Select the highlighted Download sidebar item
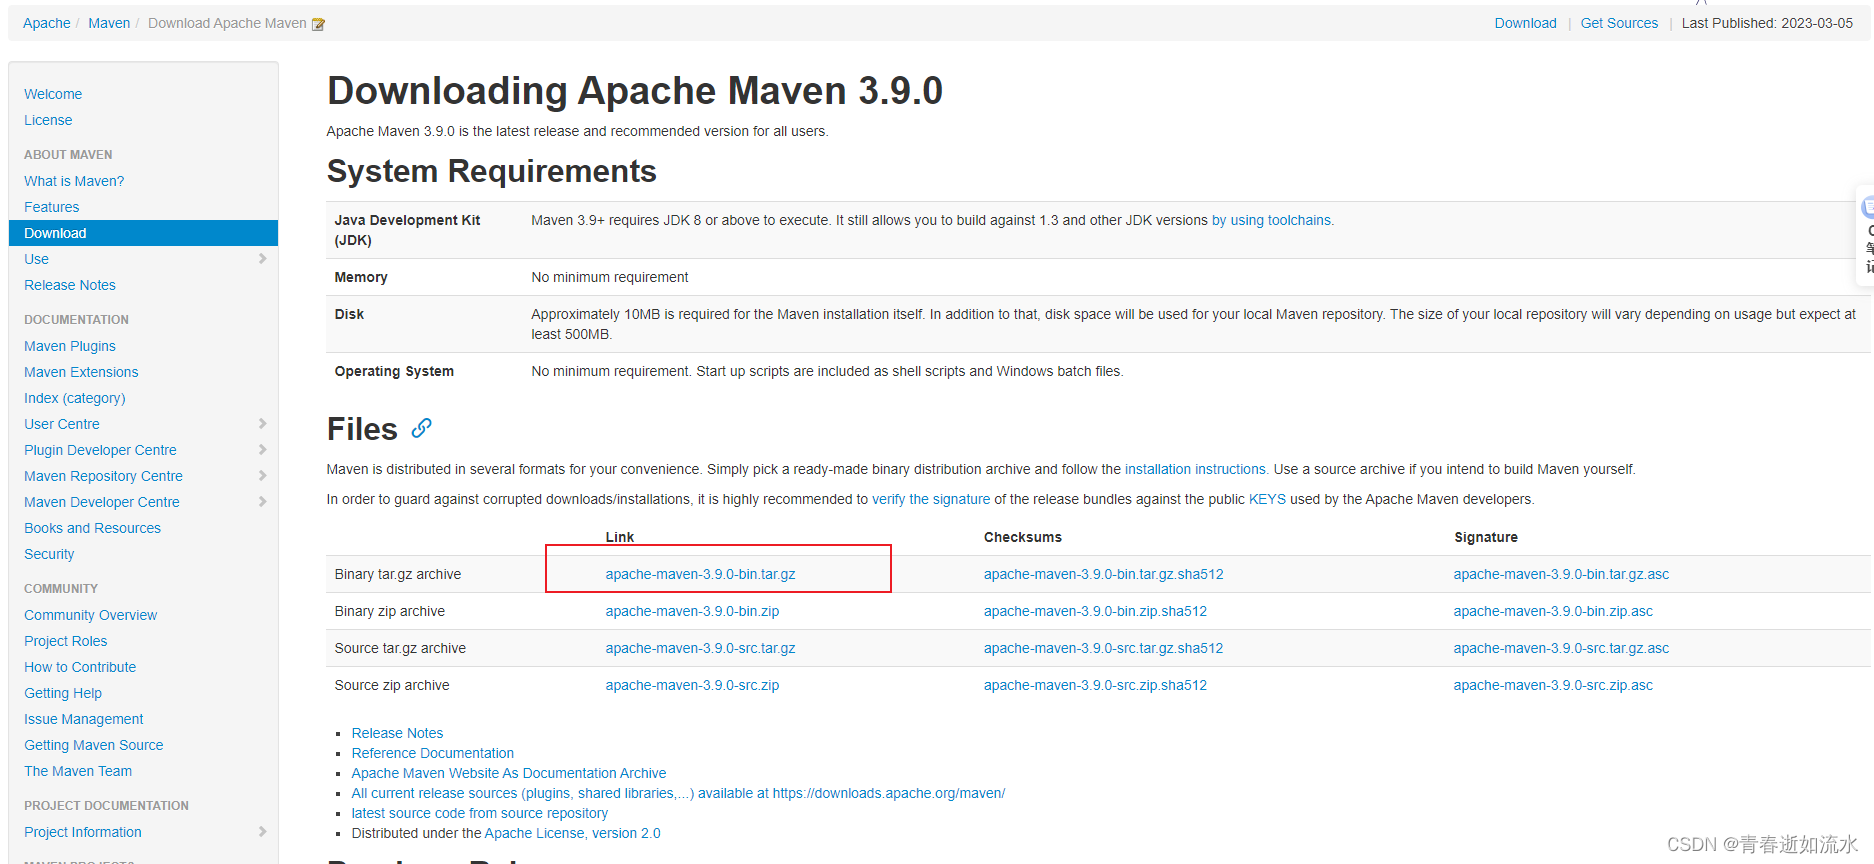Screen dimensions: 1874x864 coord(143,233)
